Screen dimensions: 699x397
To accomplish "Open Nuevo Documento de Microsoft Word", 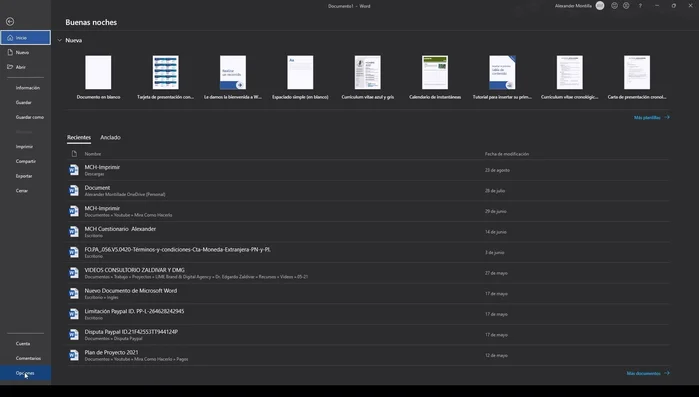I will [x=368, y=293].
